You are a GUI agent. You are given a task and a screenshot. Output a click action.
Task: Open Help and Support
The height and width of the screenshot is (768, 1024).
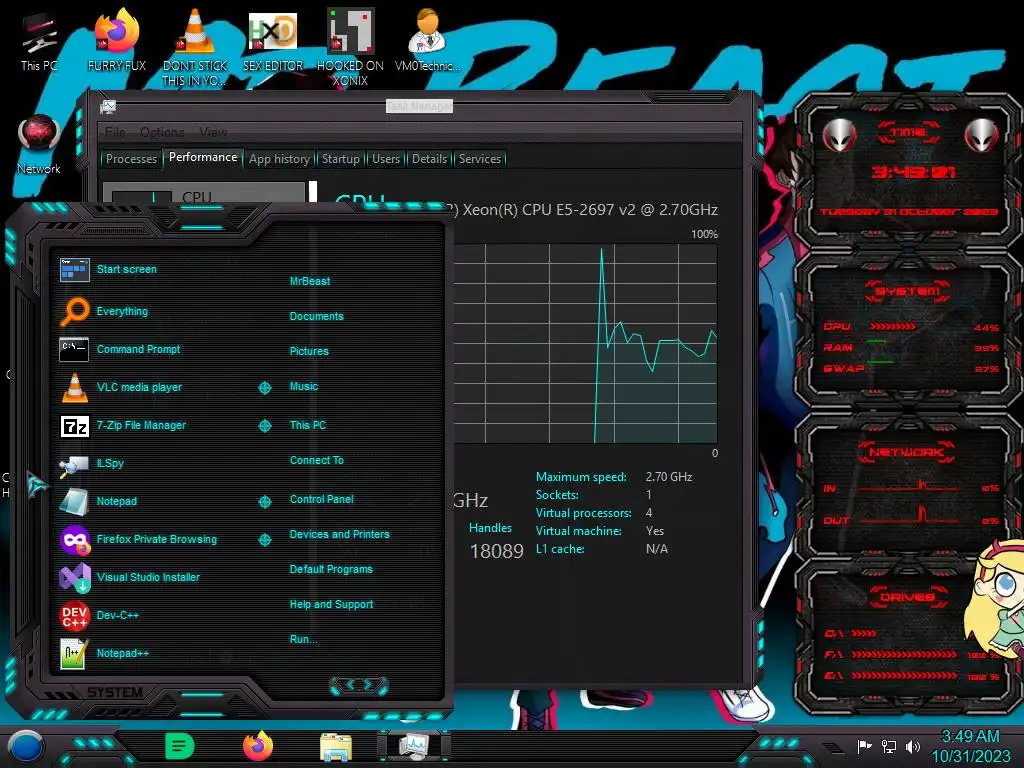[331, 605]
